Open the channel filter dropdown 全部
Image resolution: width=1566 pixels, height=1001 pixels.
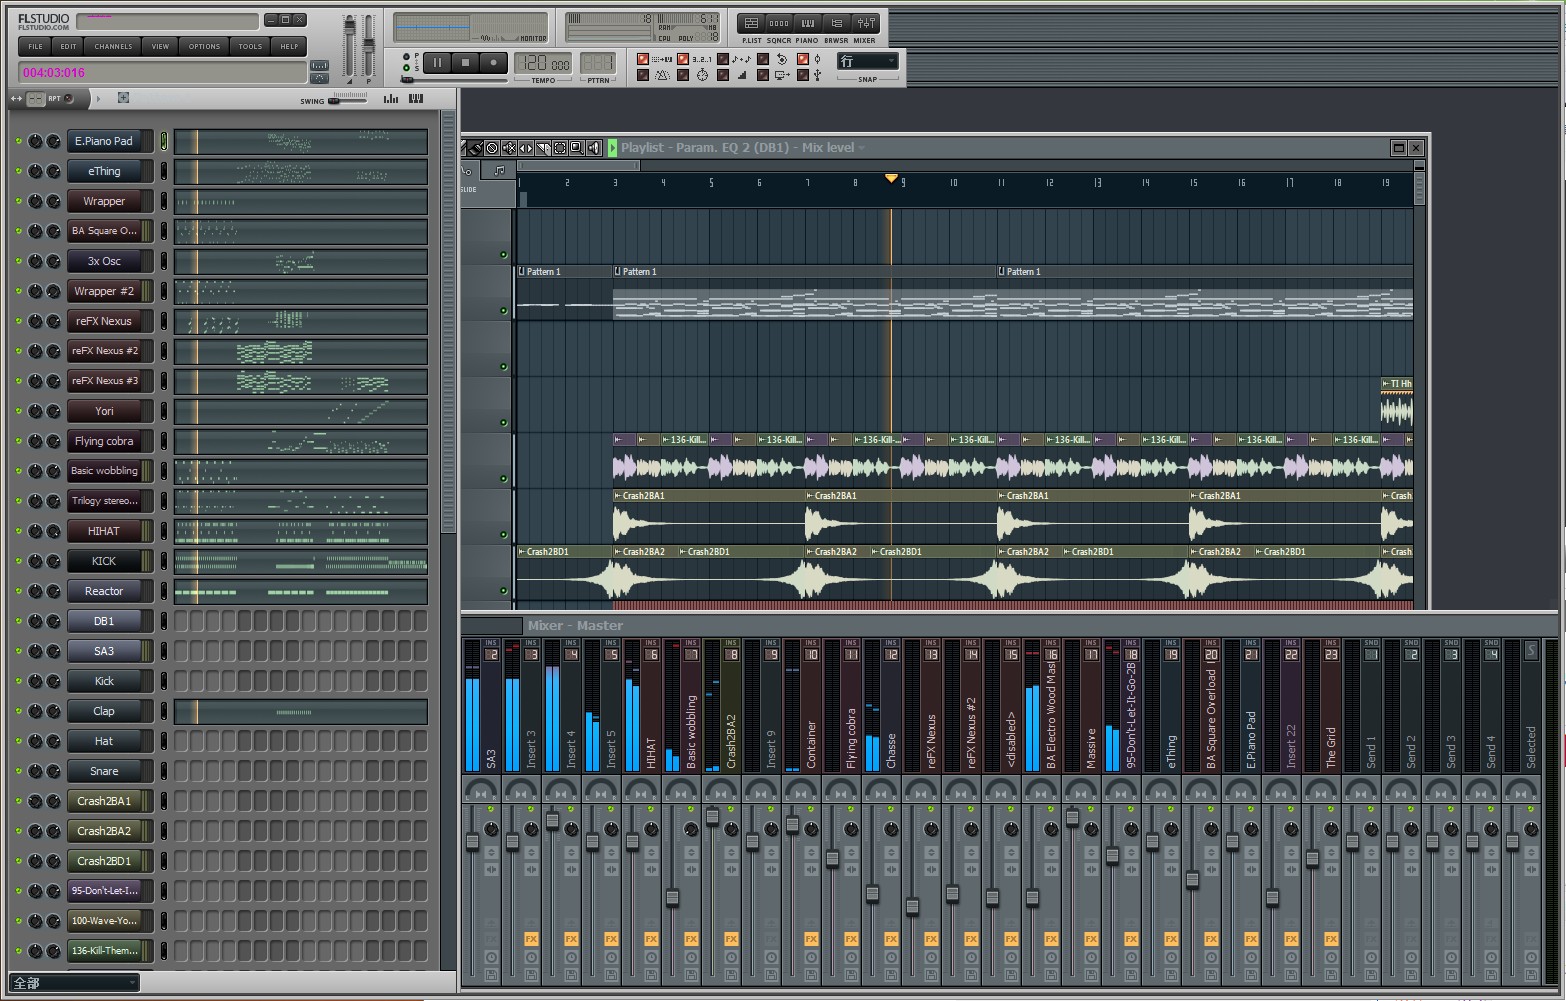(x=74, y=983)
